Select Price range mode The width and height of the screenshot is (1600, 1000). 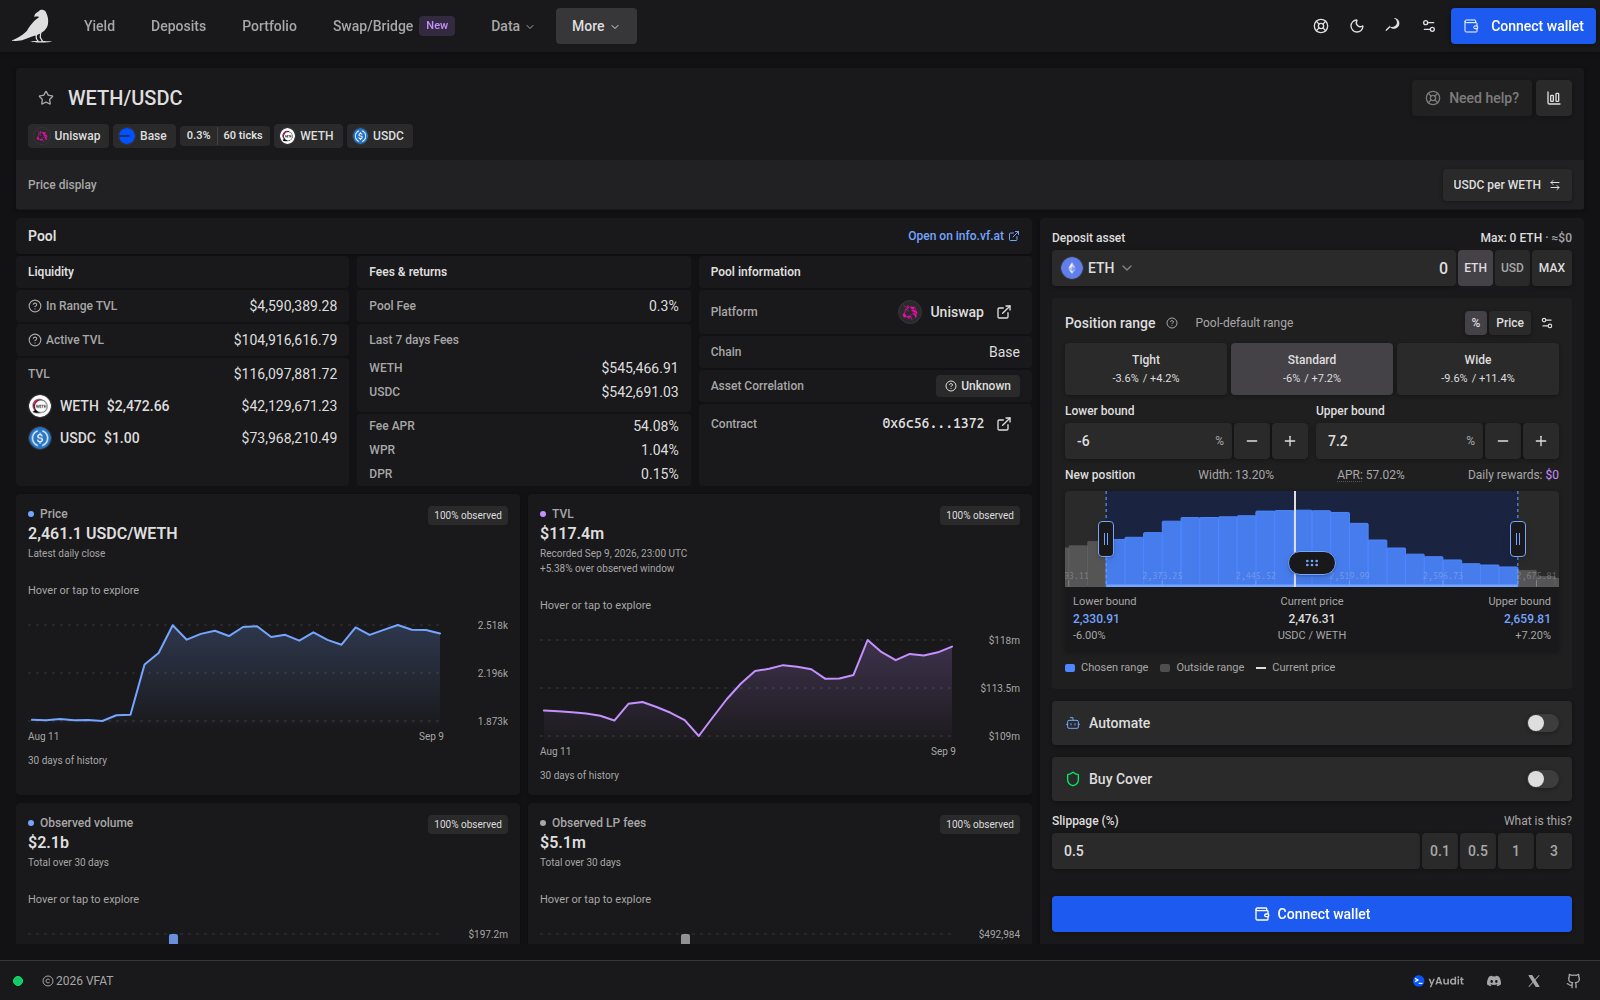1510,323
